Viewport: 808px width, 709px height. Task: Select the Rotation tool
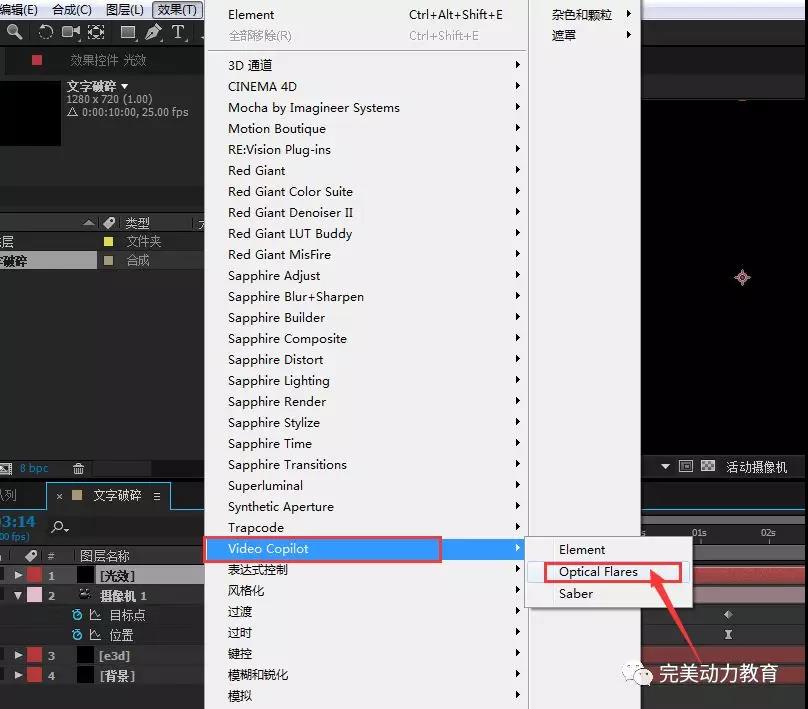46,32
